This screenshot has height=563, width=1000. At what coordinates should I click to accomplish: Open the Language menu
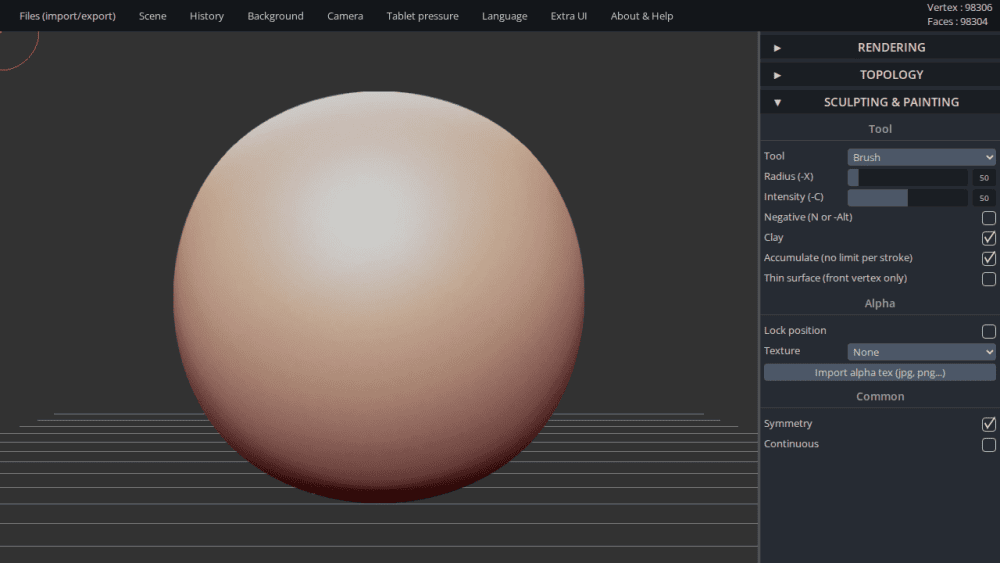click(504, 16)
